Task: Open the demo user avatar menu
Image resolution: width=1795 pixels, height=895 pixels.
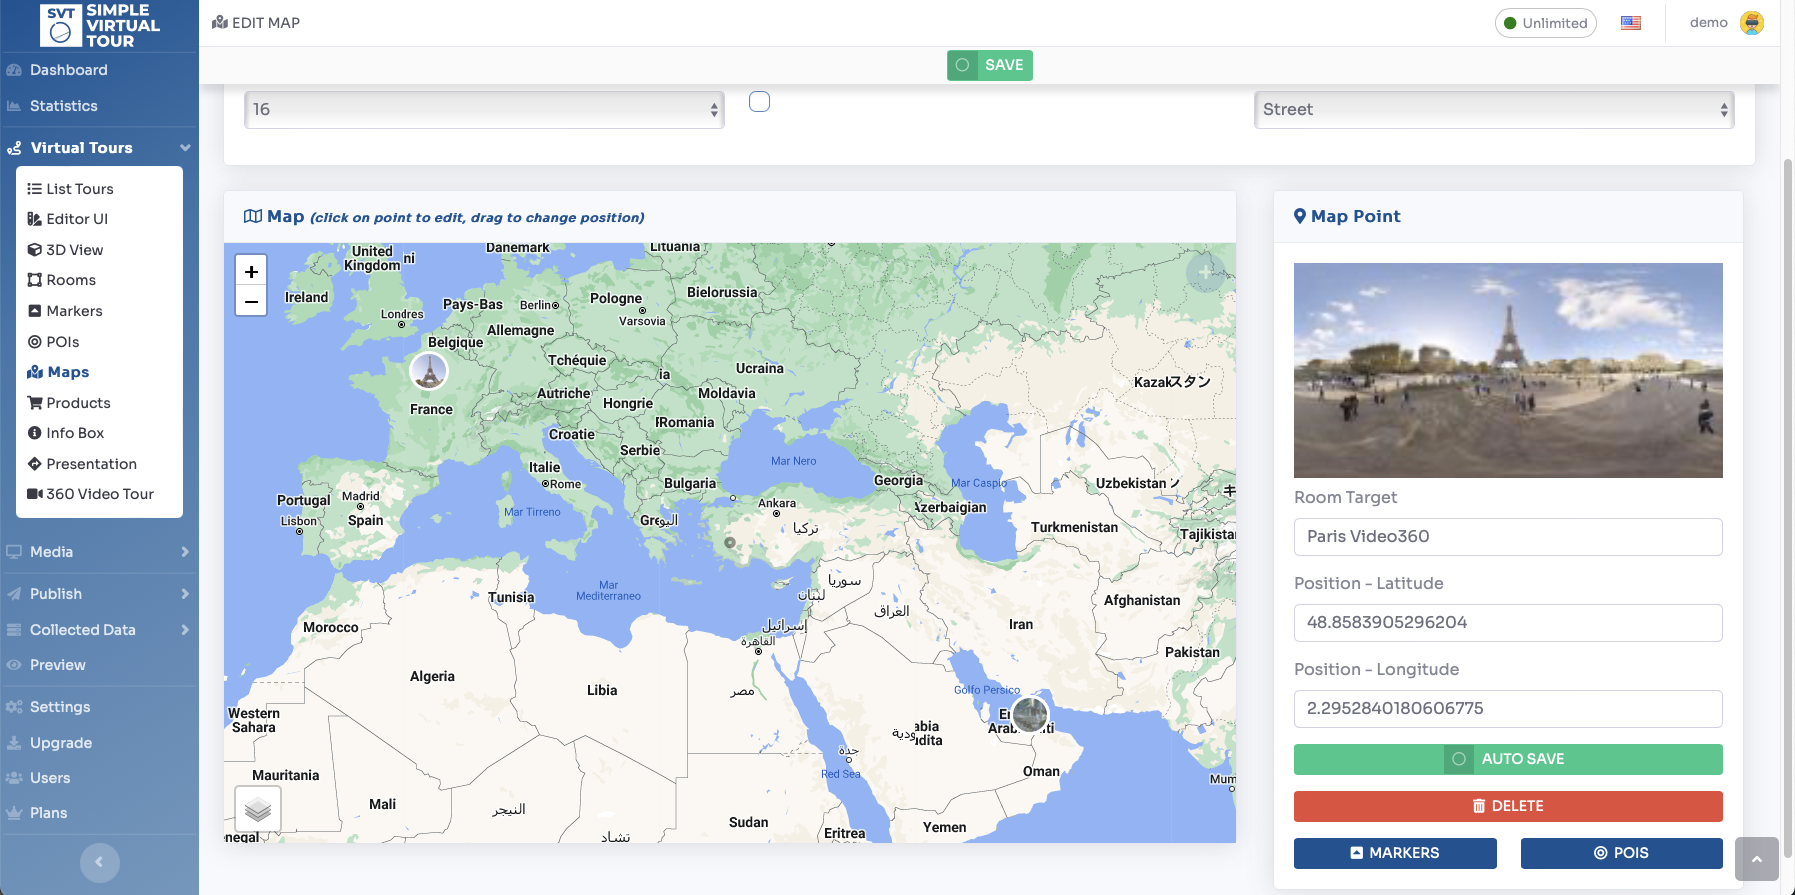Action: [1752, 23]
